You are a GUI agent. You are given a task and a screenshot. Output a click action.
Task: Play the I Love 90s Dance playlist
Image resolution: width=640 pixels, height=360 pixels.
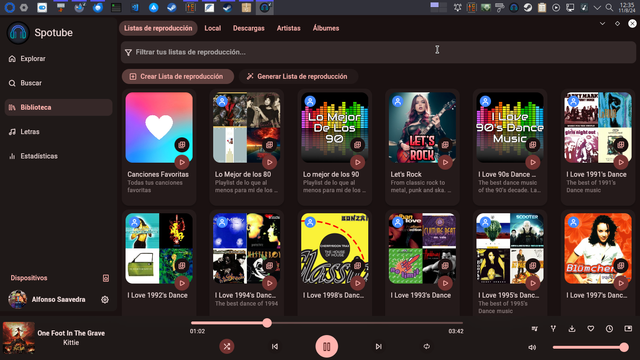coord(533,162)
